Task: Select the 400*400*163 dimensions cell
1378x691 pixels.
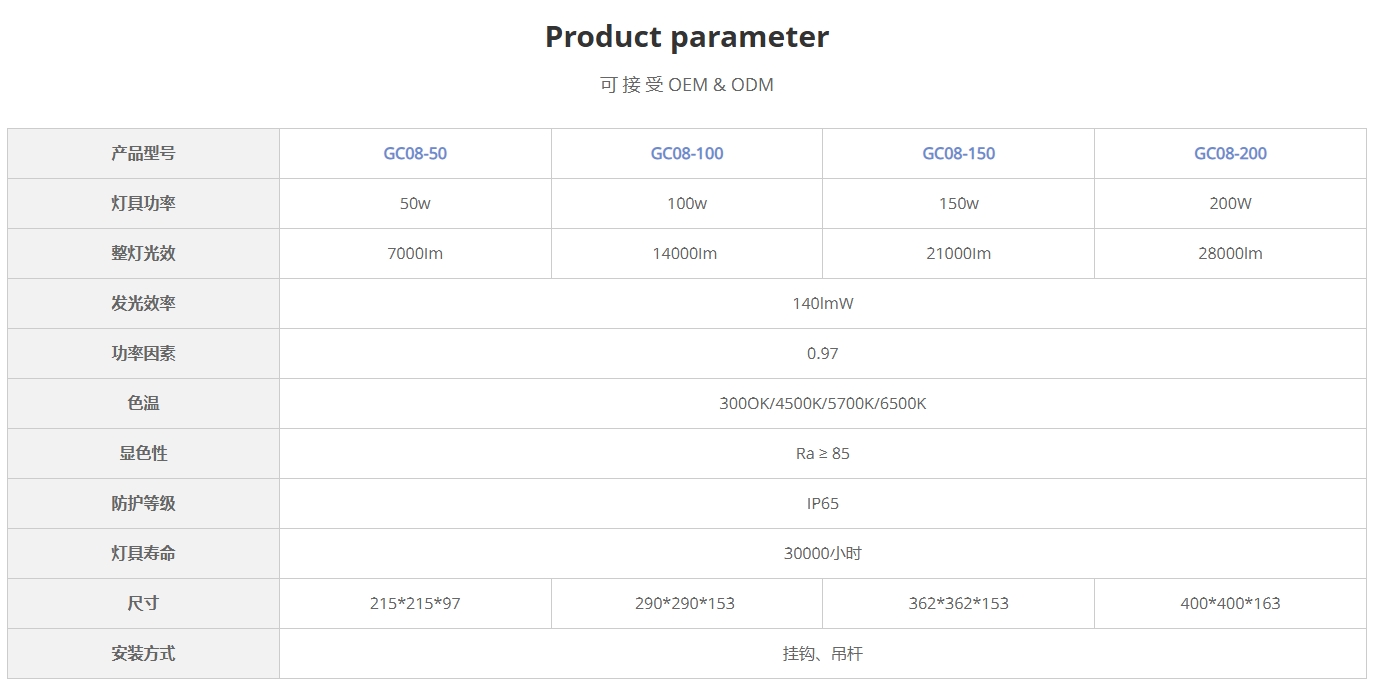Action: pyautogui.click(x=1230, y=604)
